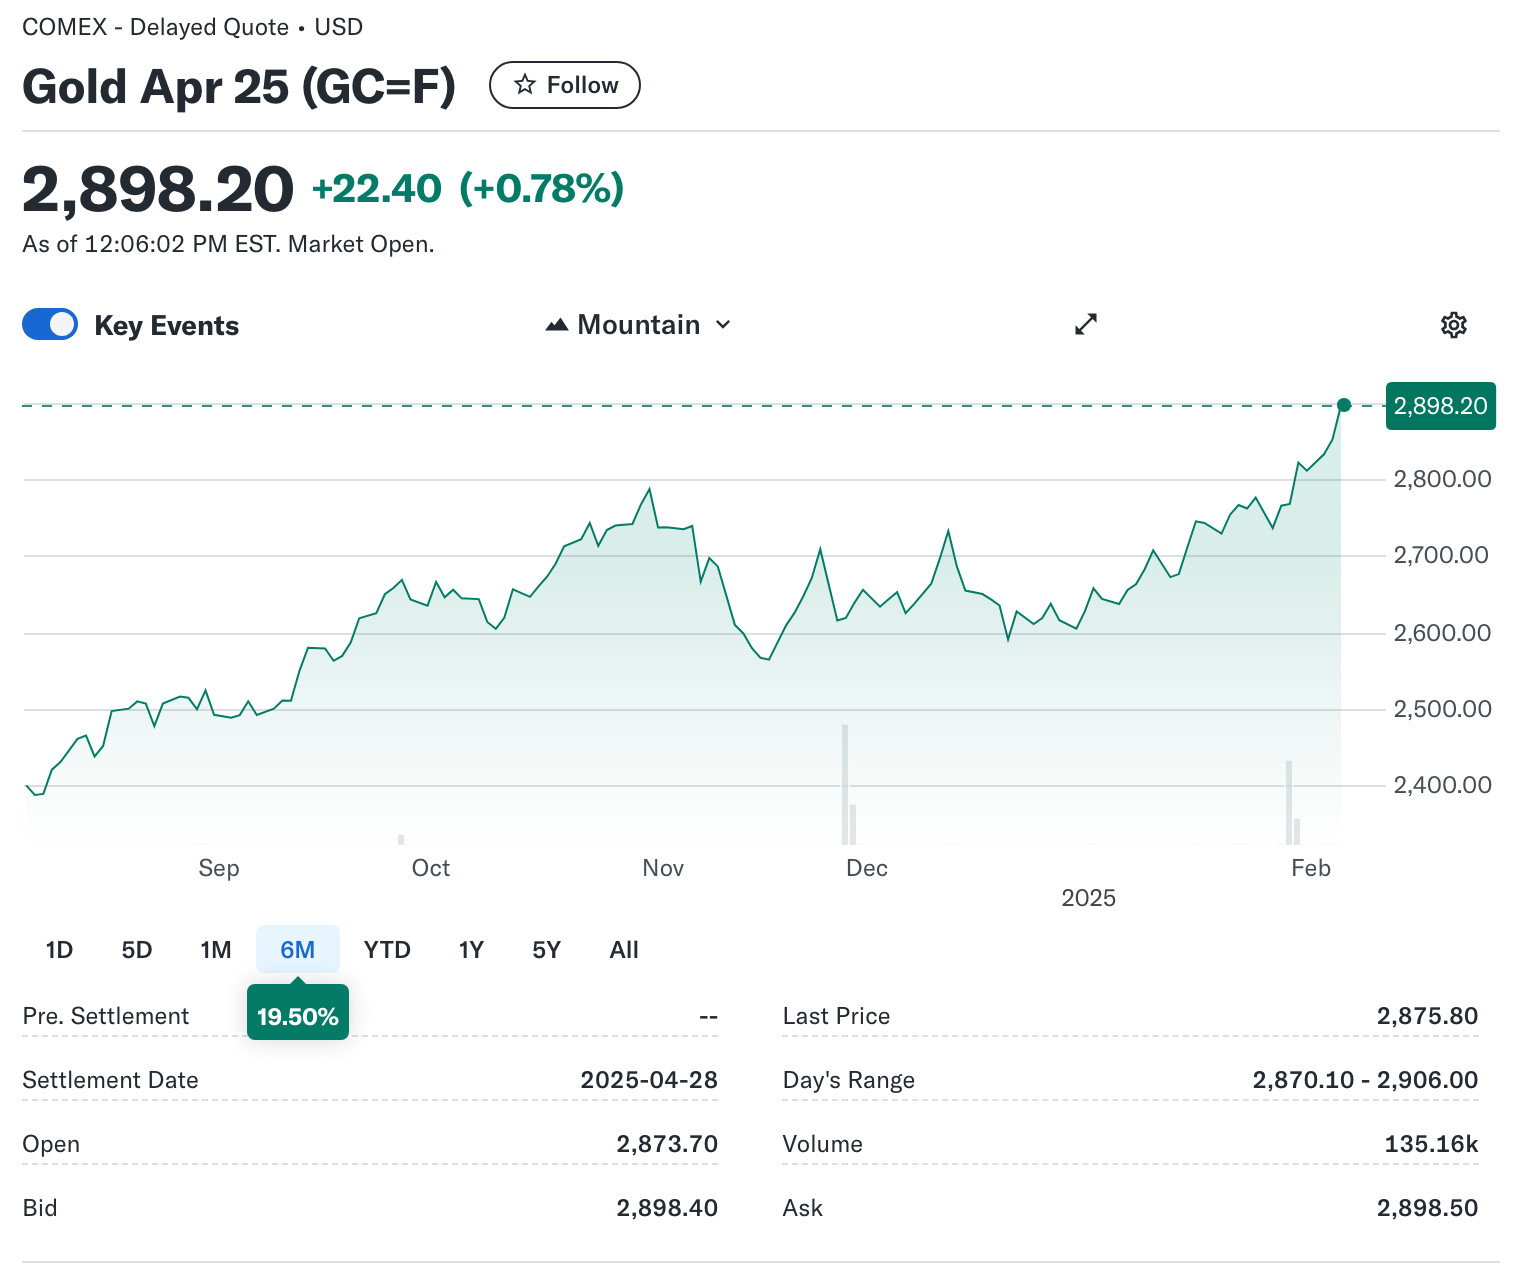Click the Mountain chart type icon
The image size is (1520, 1284).
(x=557, y=325)
